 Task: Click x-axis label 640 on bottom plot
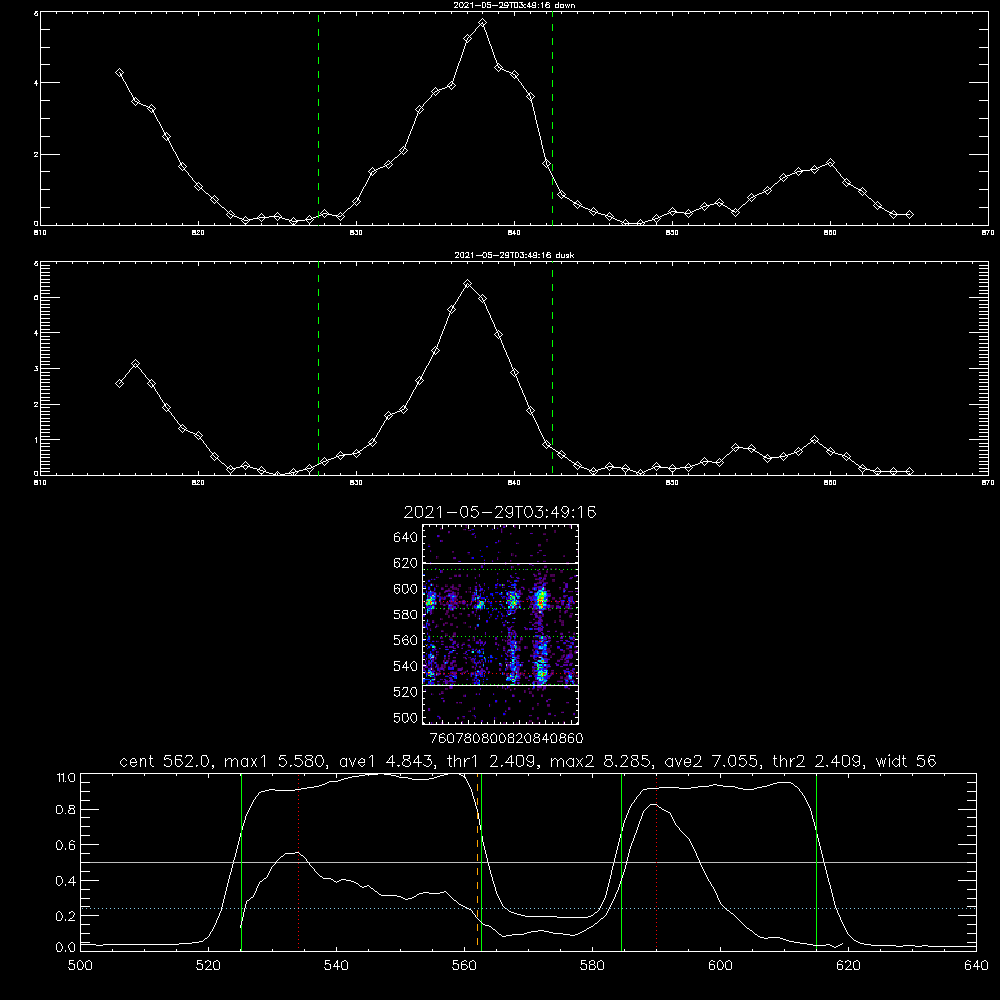click(x=976, y=966)
